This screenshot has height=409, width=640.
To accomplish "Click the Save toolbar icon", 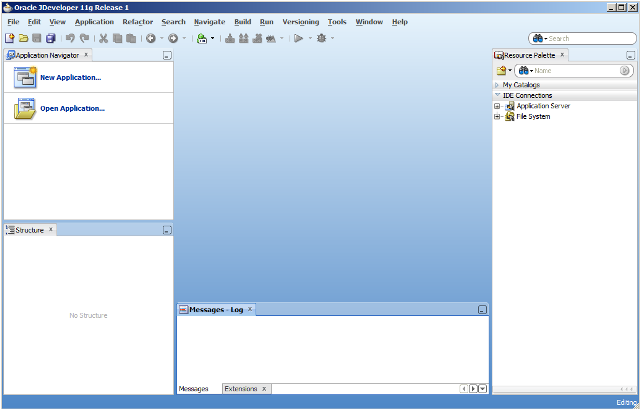I will [37, 38].
